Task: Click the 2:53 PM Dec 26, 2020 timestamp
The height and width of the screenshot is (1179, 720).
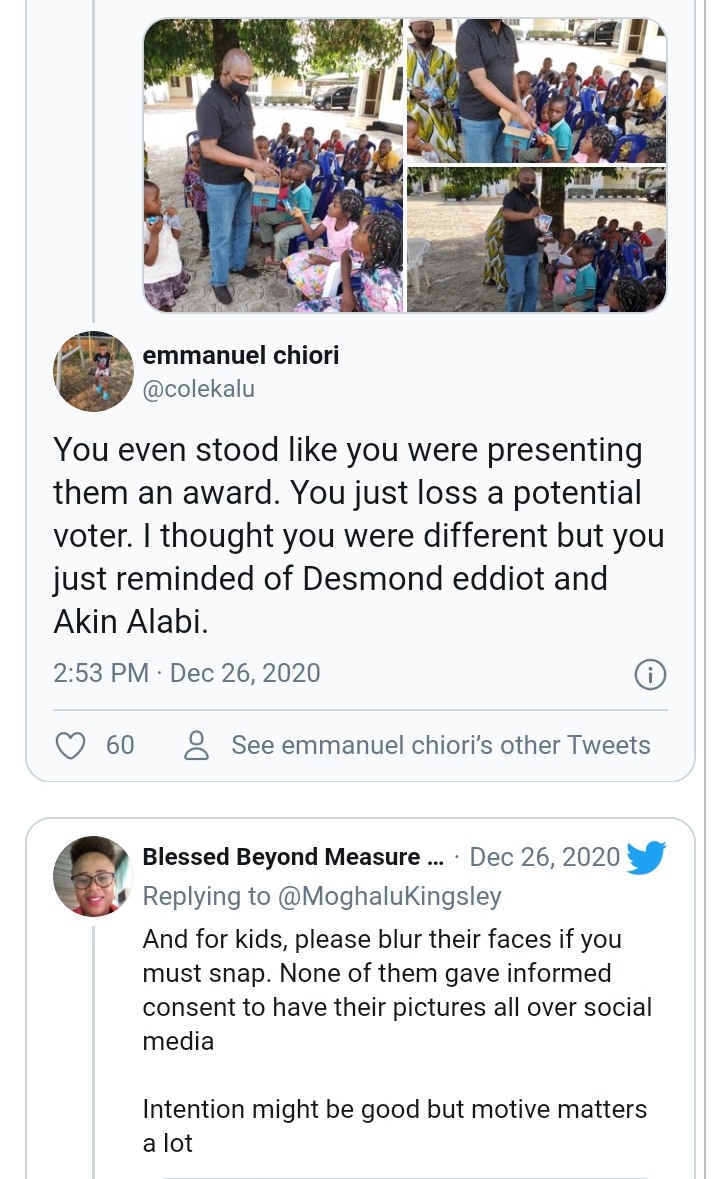Action: (187, 673)
